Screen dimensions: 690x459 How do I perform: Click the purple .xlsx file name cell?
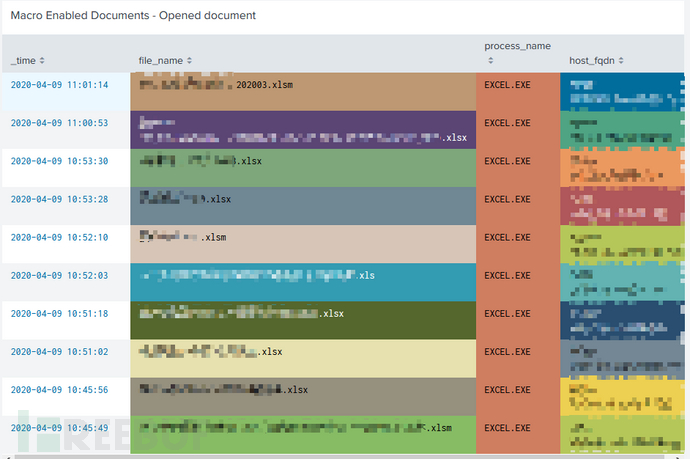pyautogui.click(x=303, y=130)
